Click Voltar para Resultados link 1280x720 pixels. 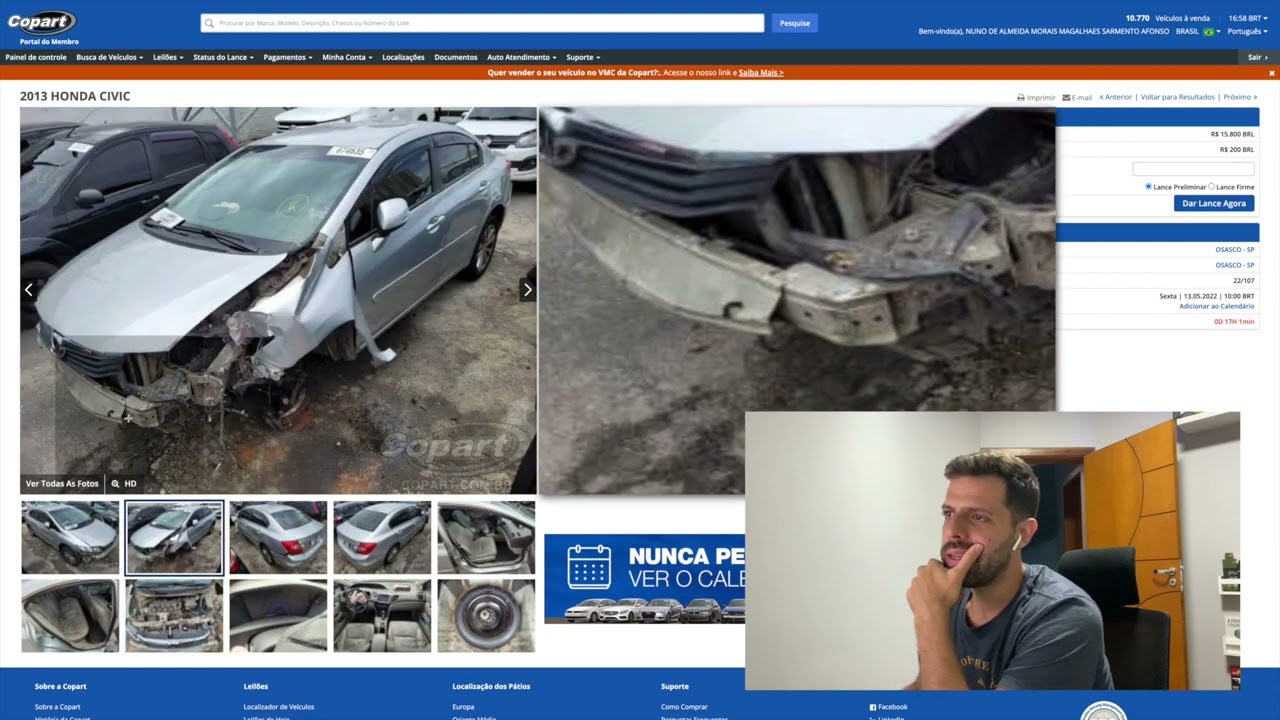tap(1177, 97)
